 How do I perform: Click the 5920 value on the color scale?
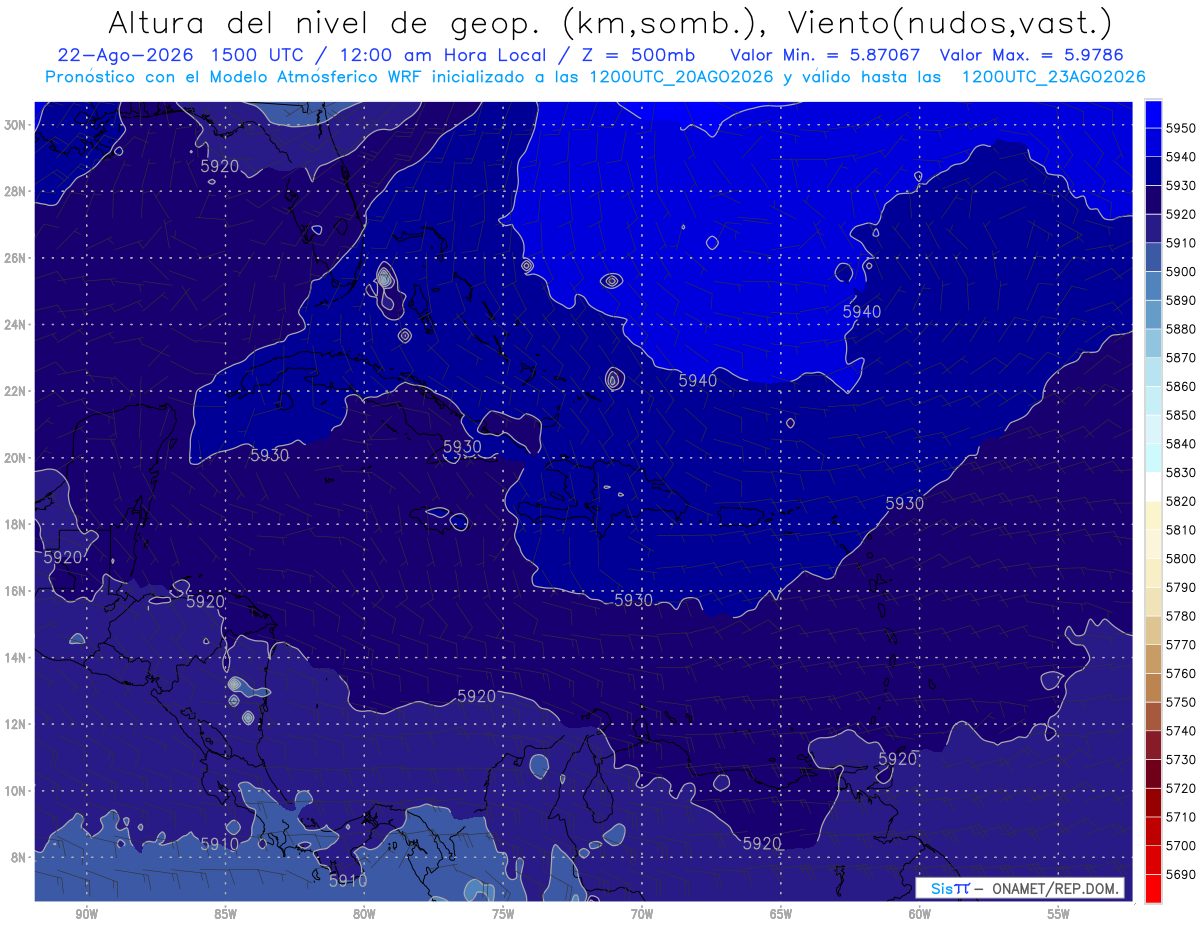pyautogui.click(x=1181, y=214)
